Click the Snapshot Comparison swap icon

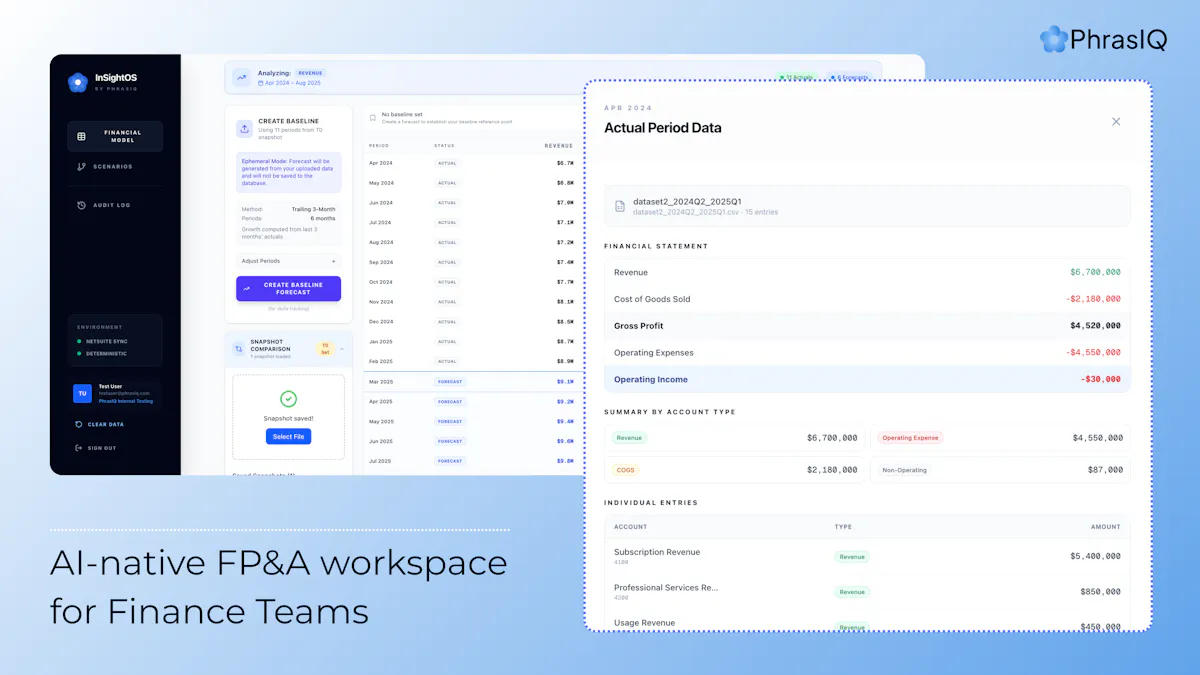coord(239,349)
